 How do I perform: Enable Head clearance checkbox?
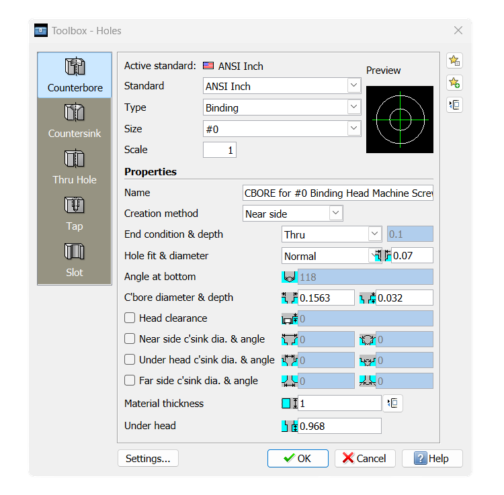tap(129, 318)
